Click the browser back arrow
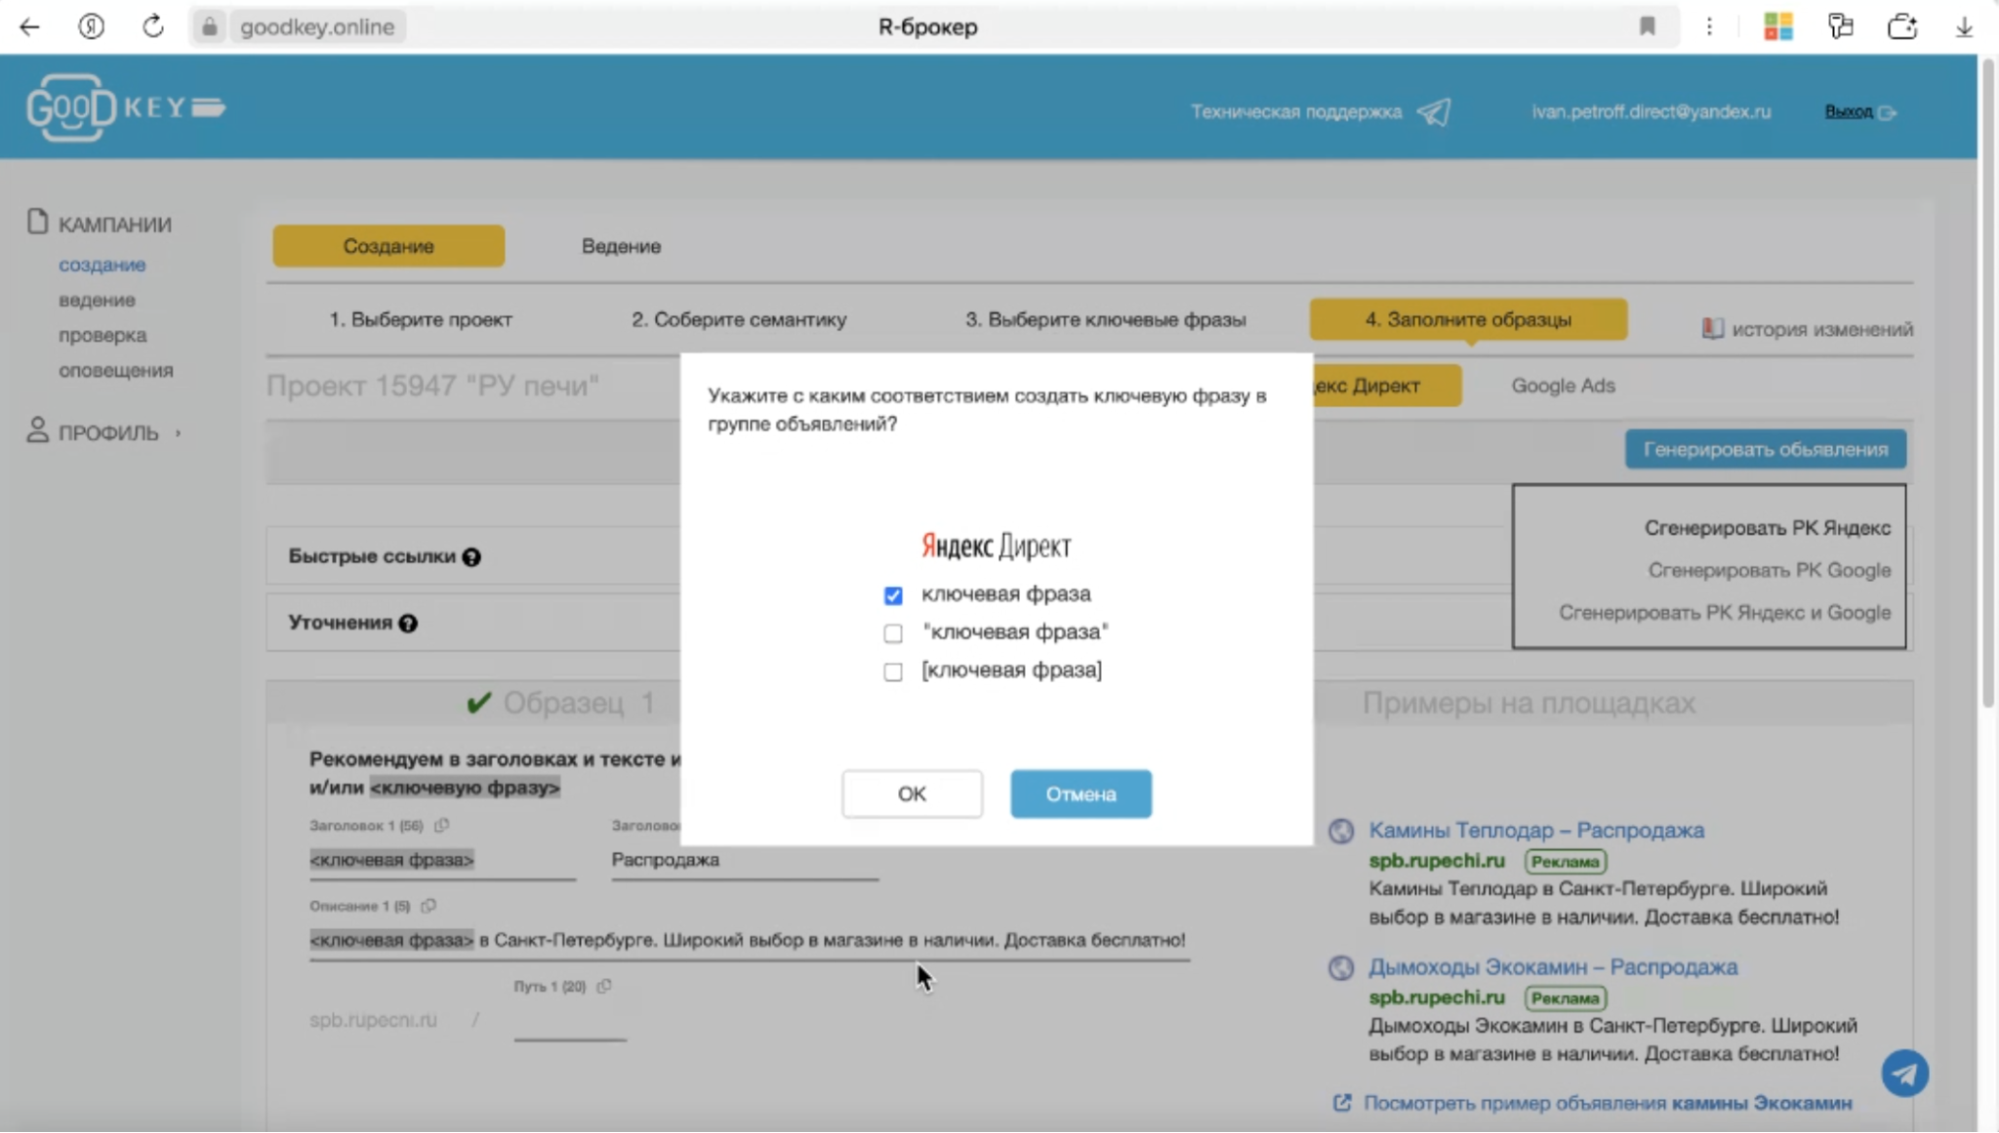This screenshot has width=1999, height=1133. pyautogui.click(x=30, y=27)
